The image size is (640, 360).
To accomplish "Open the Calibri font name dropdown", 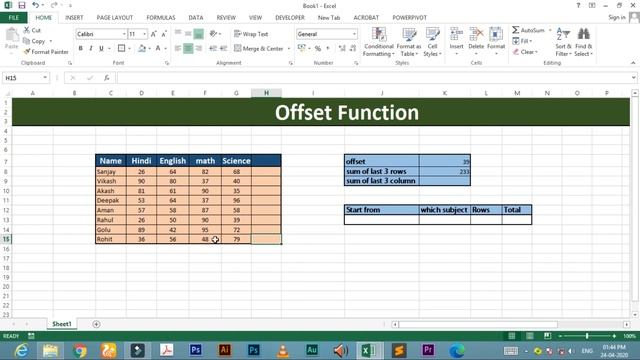I will click(x=124, y=34).
